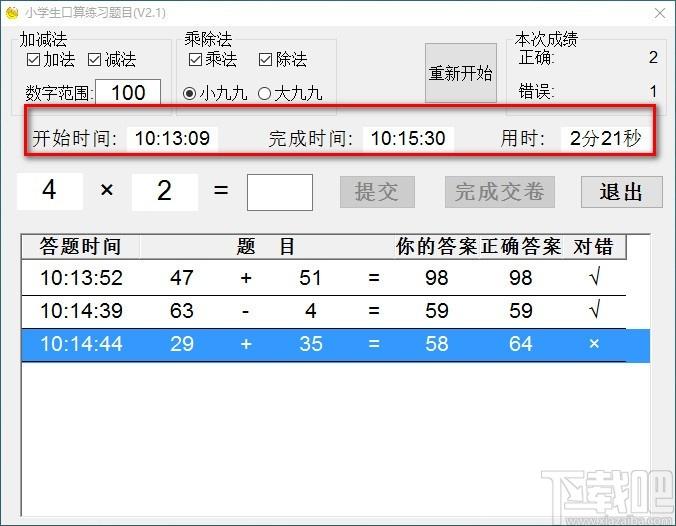The image size is (676, 526).
Task: Click the 提交 button
Action: 377,192
